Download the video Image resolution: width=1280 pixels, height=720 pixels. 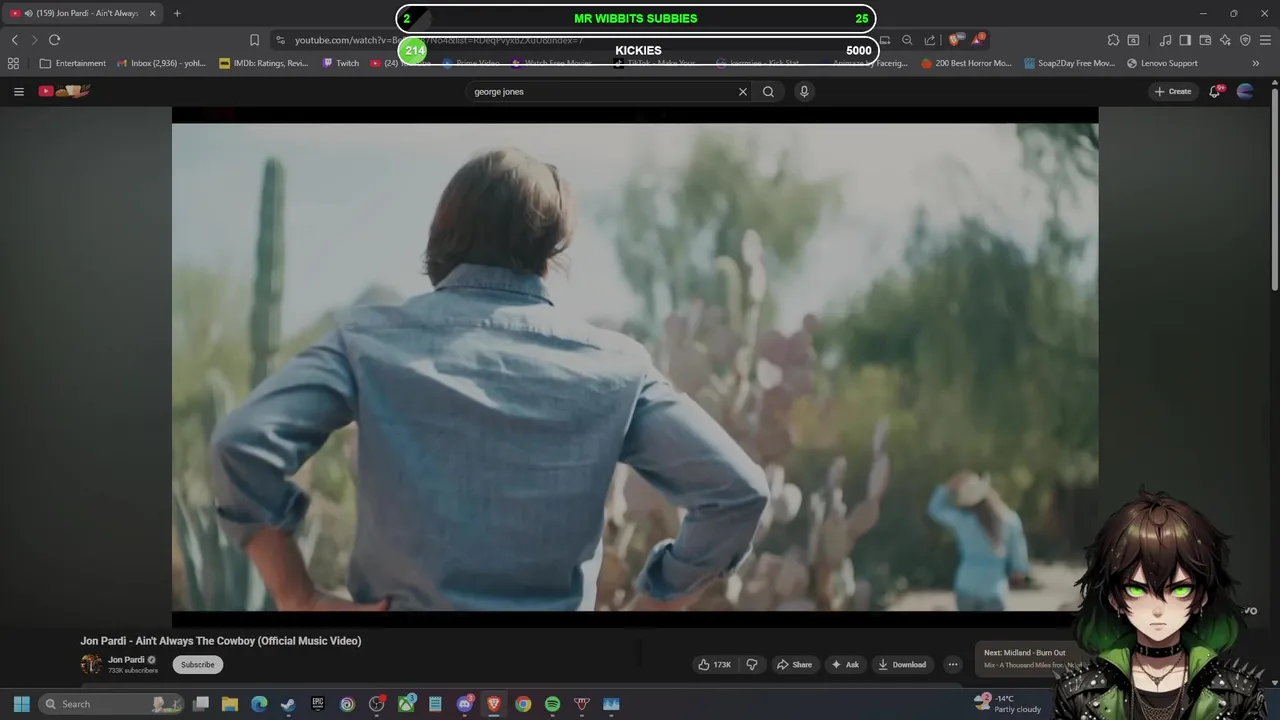point(902,664)
